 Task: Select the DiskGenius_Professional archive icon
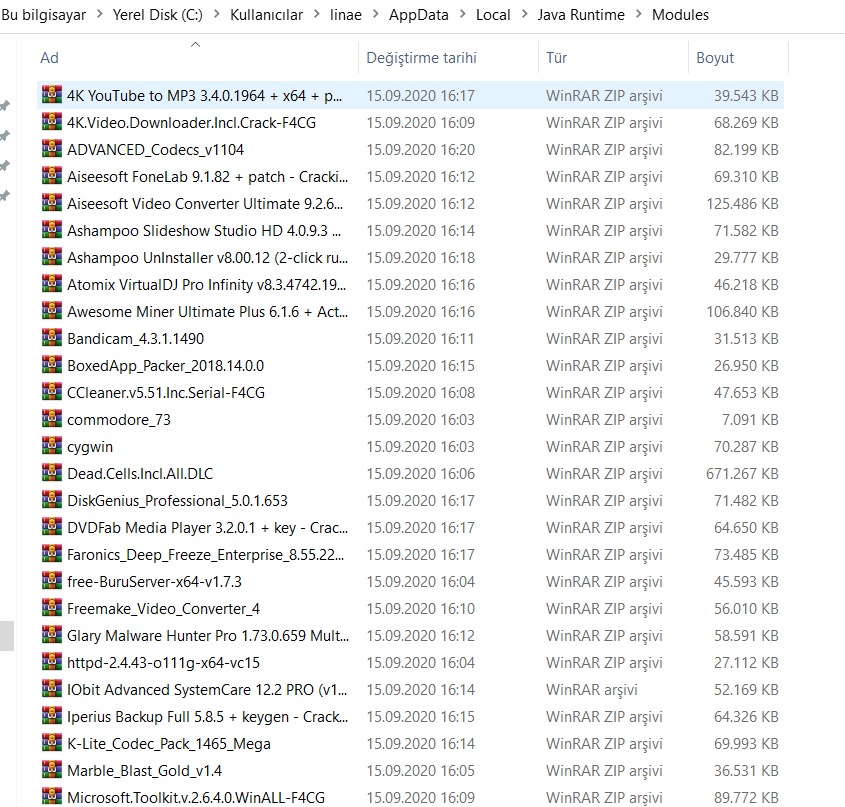pyautogui.click(x=52, y=500)
